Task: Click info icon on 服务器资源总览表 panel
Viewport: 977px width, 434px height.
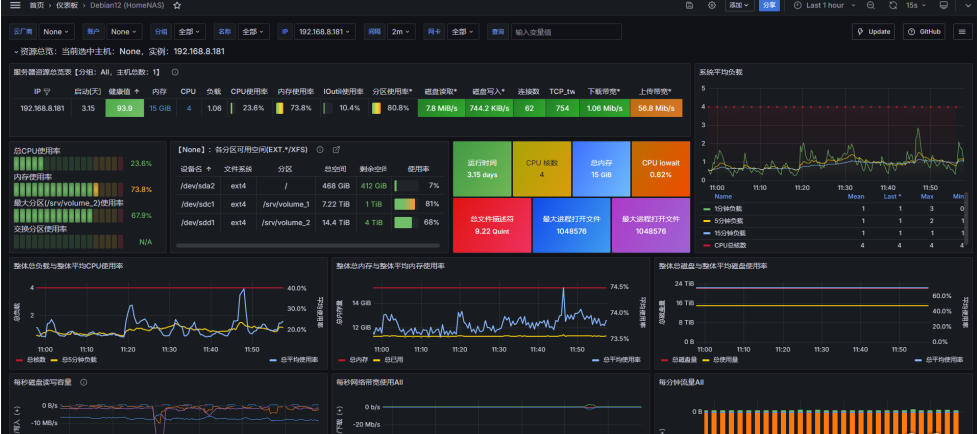Action: click(175, 72)
